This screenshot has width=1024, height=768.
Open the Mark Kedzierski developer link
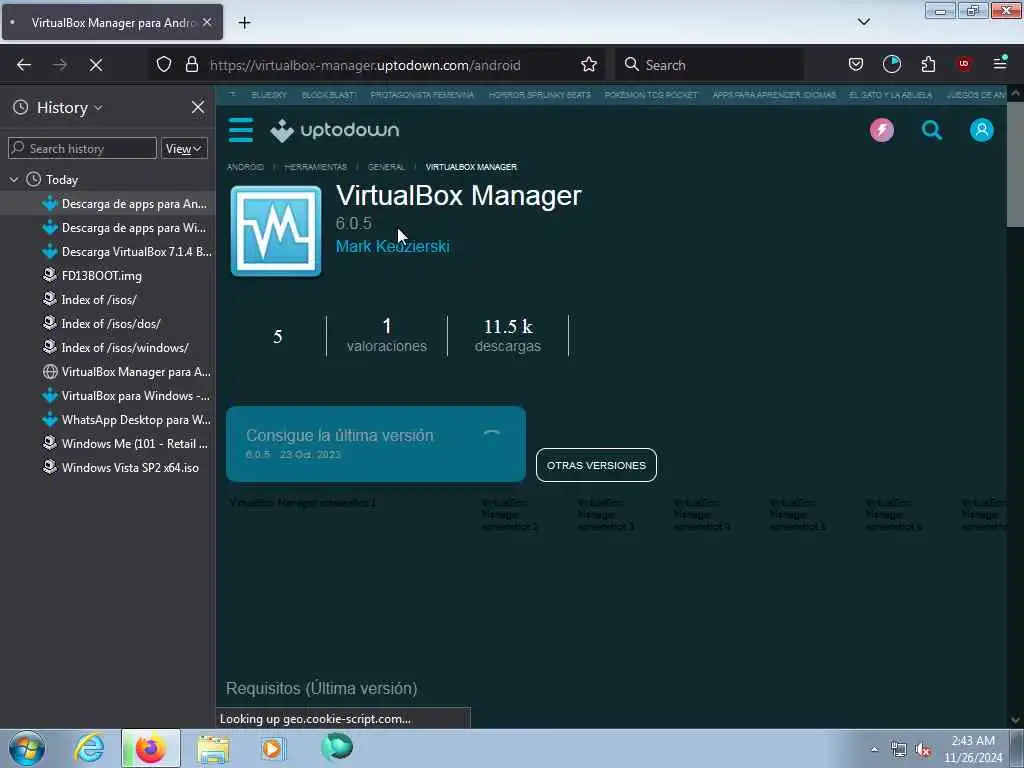(392, 246)
